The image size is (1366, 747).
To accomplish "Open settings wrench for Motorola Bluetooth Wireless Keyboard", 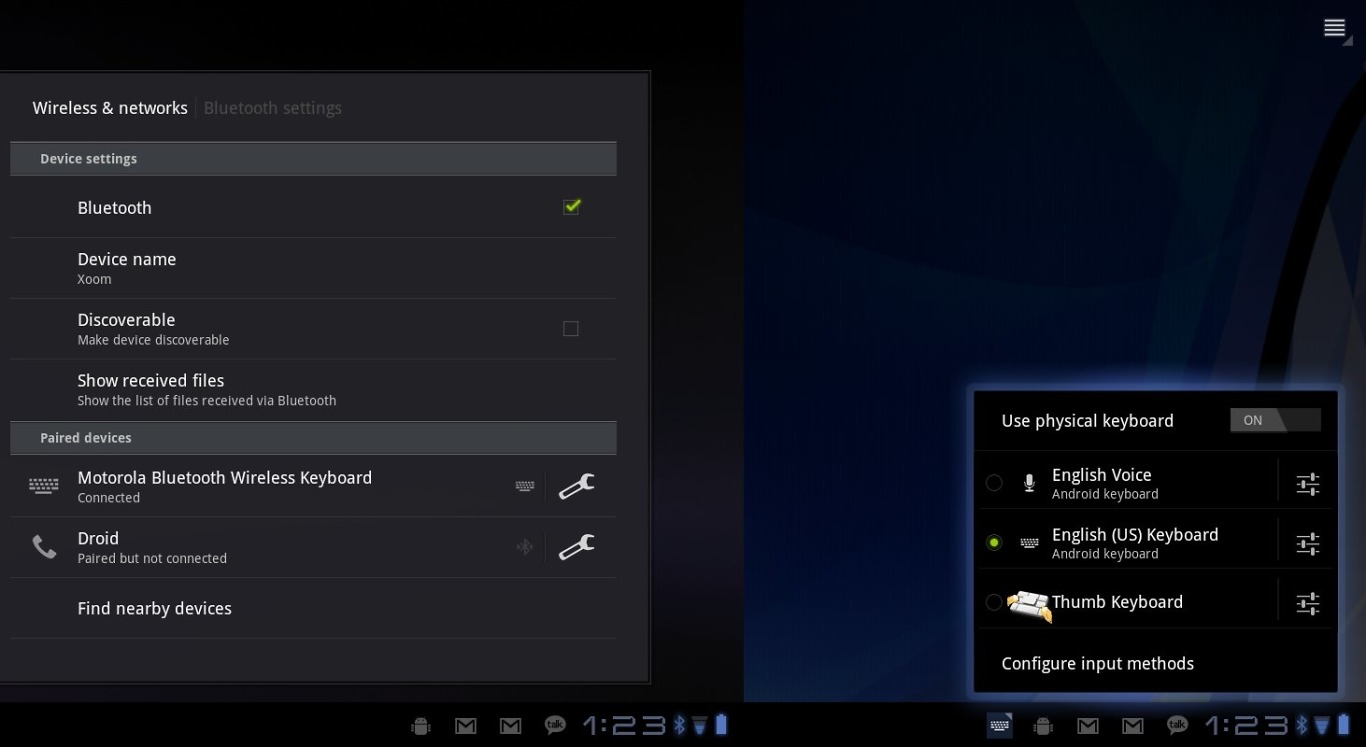I will (x=576, y=486).
